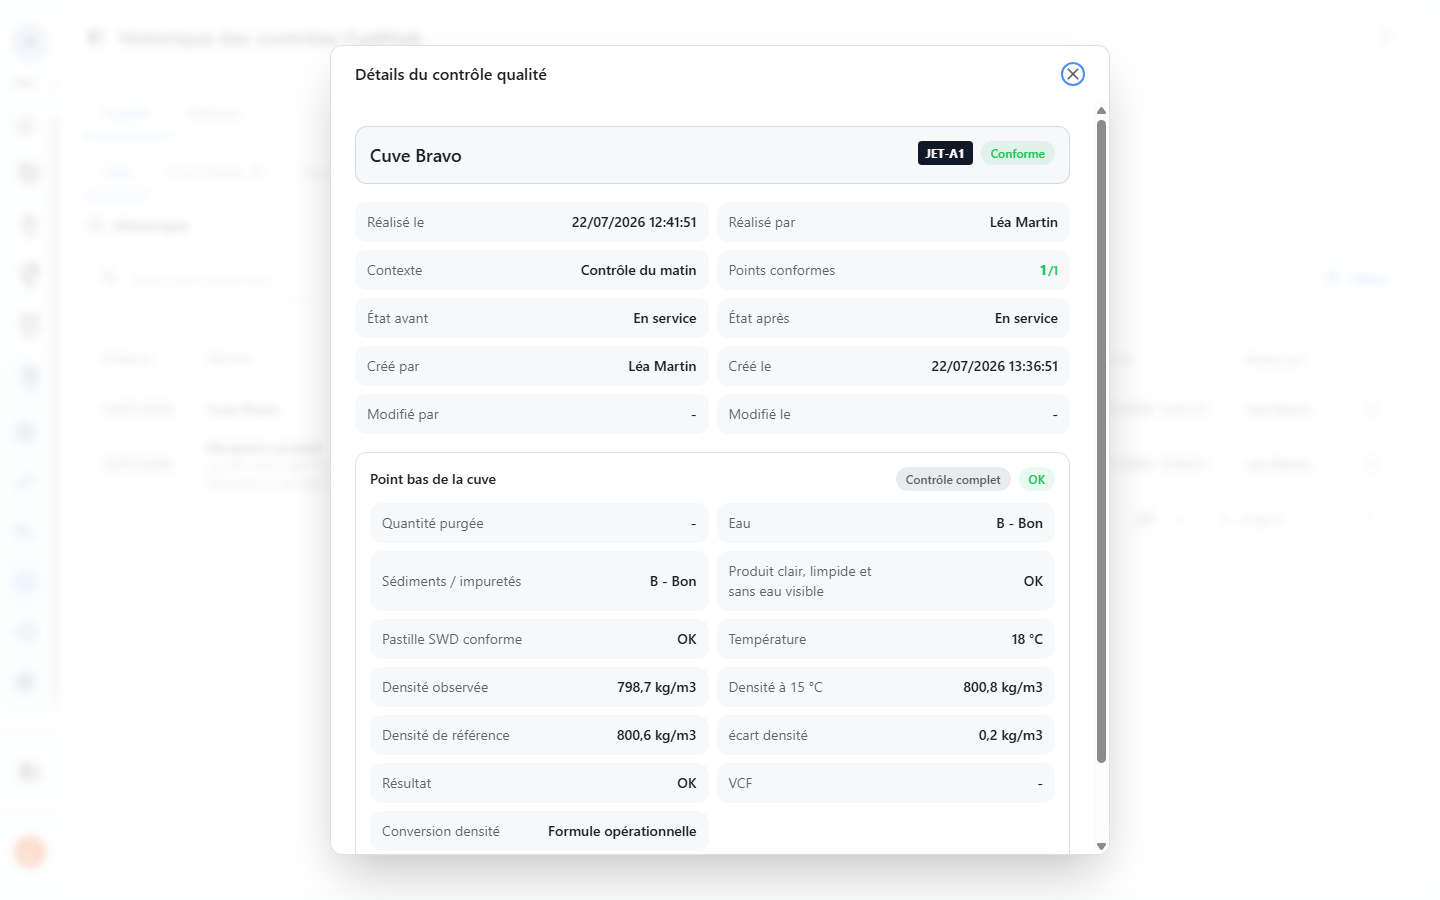Click the Température 18 °C field
The width and height of the screenshot is (1440, 900).
886,639
